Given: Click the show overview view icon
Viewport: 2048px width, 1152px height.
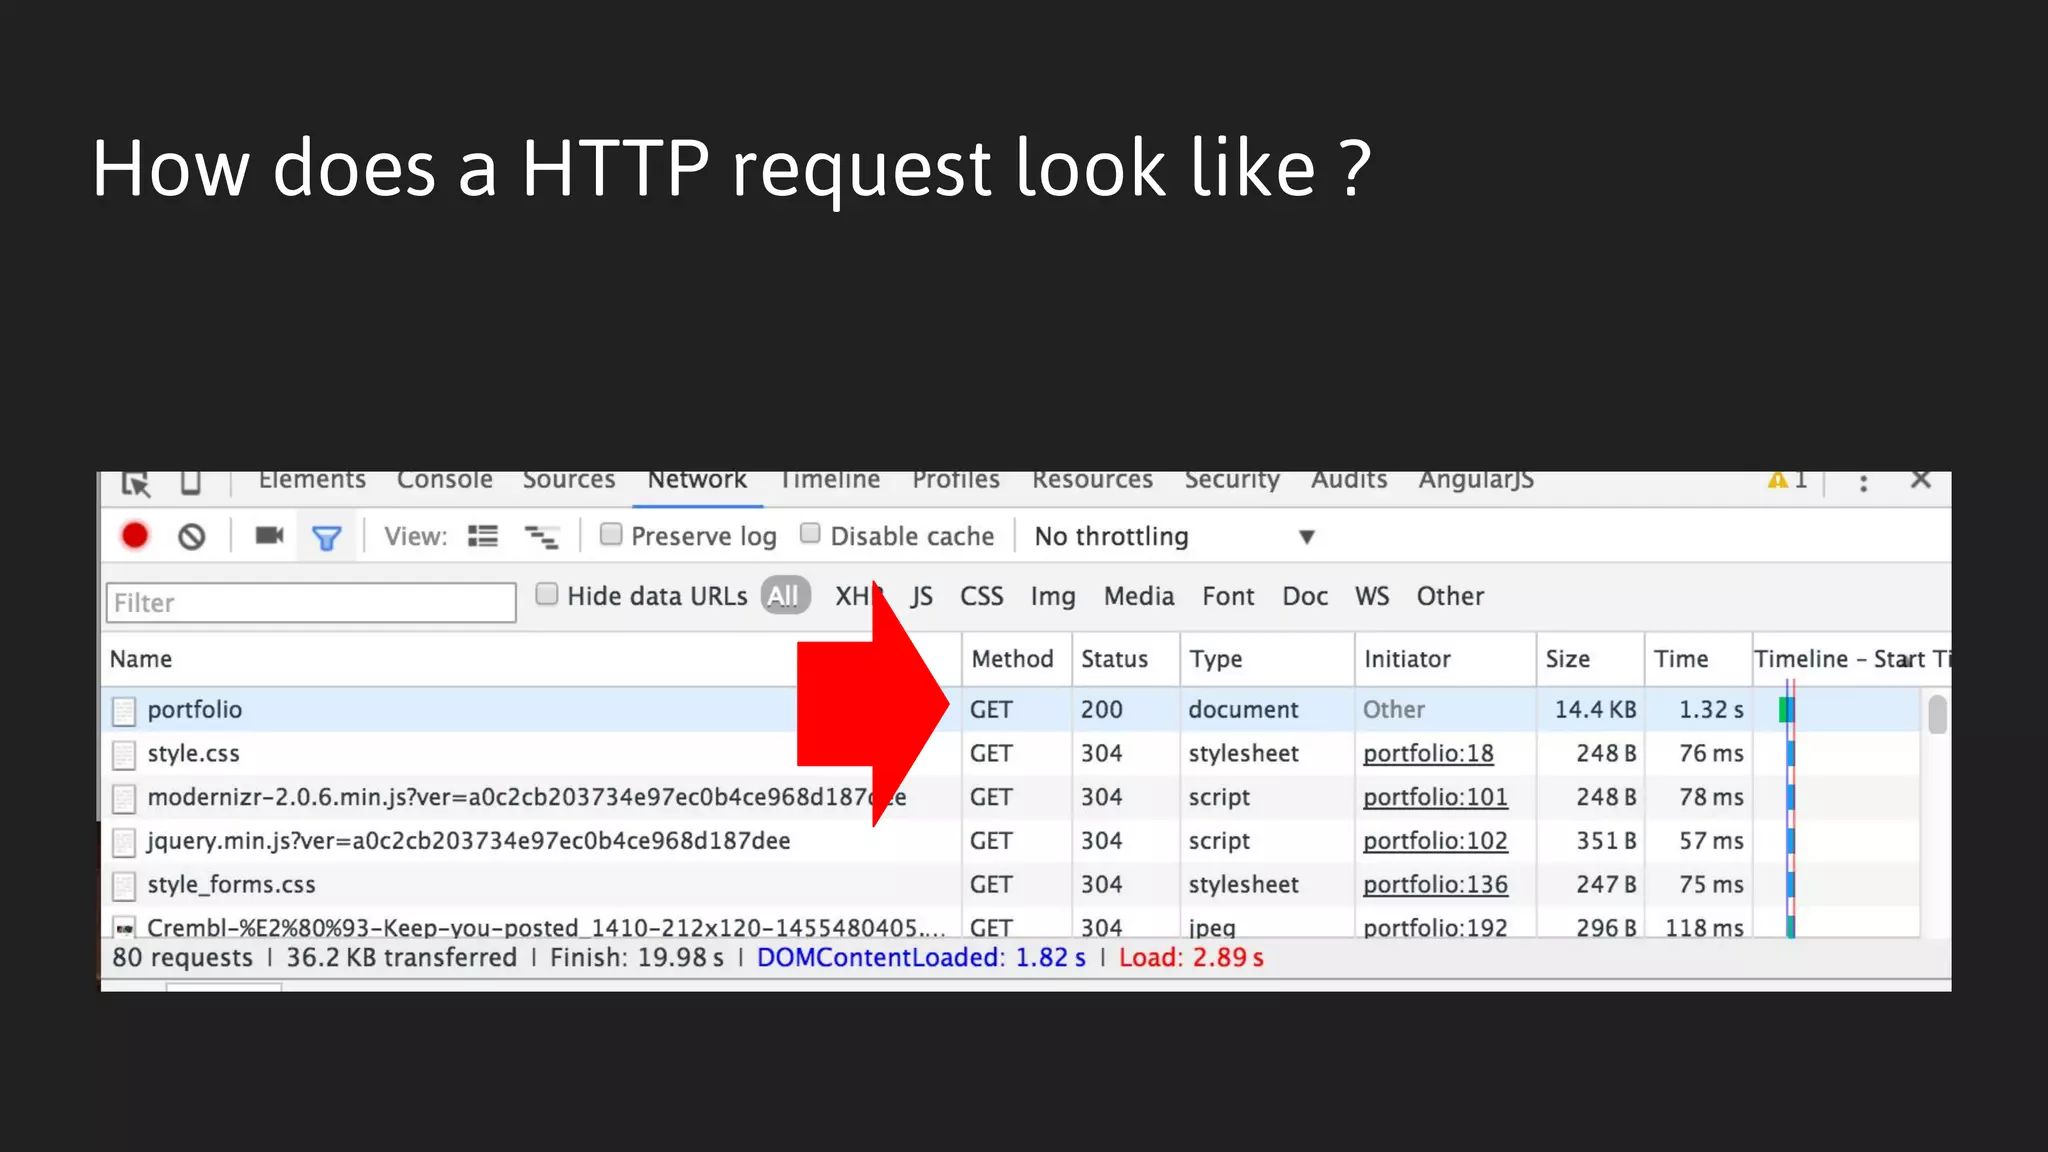Looking at the screenshot, I should coord(541,537).
